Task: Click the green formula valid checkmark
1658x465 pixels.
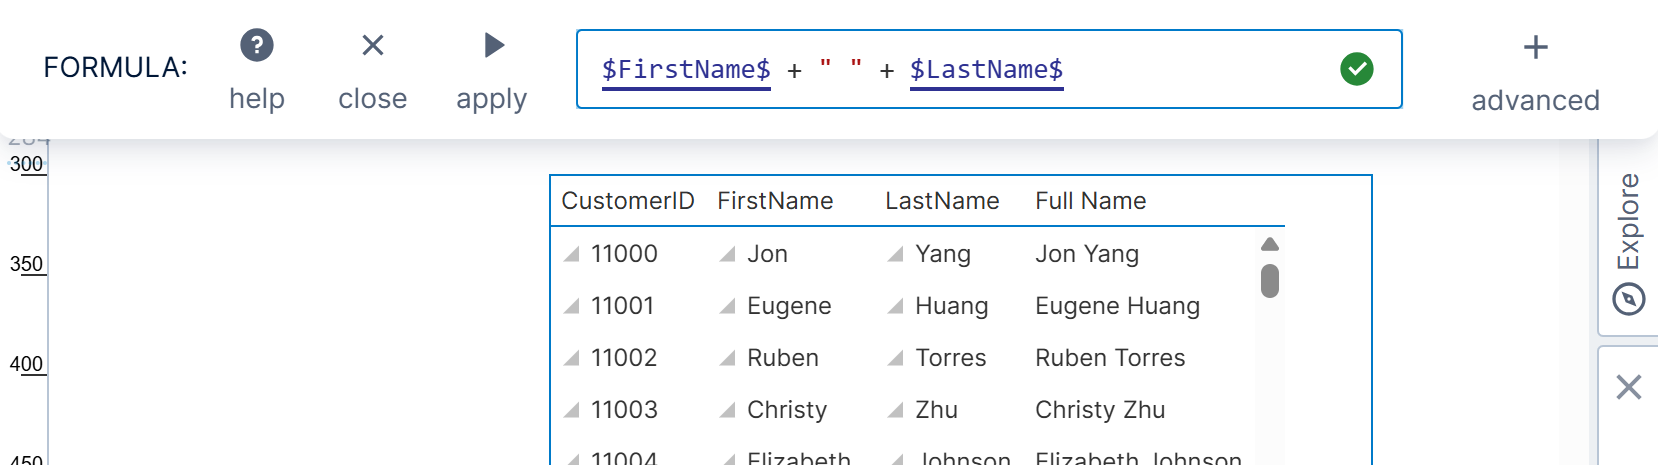Action: tap(1356, 69)
